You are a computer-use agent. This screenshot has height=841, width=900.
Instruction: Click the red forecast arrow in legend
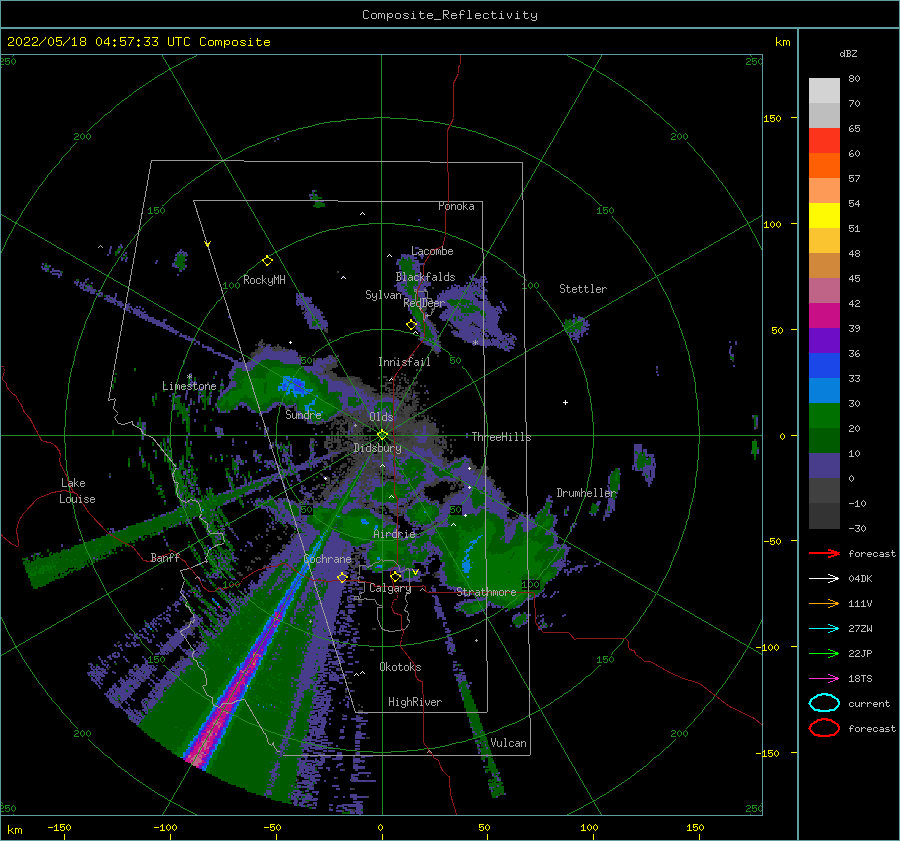click(824, 553)
